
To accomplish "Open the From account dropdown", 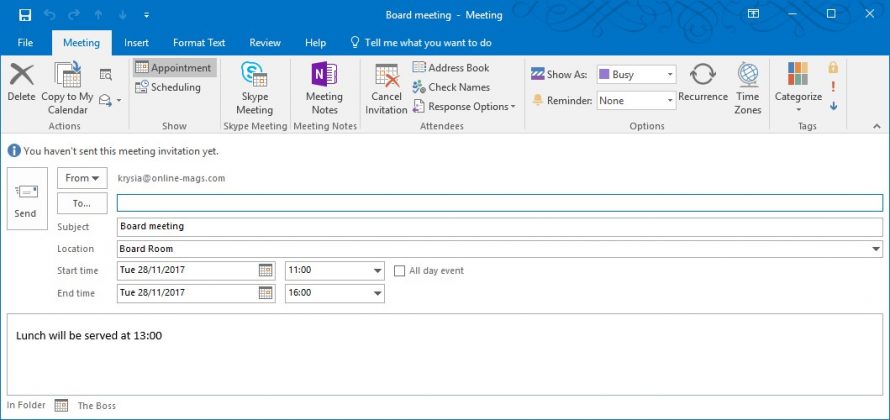I will [x=82, y=178].
